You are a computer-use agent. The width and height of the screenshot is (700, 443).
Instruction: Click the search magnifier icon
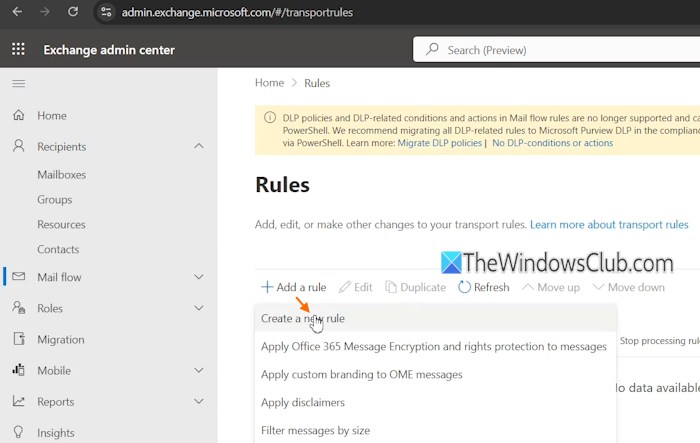[x=432, y=49]
